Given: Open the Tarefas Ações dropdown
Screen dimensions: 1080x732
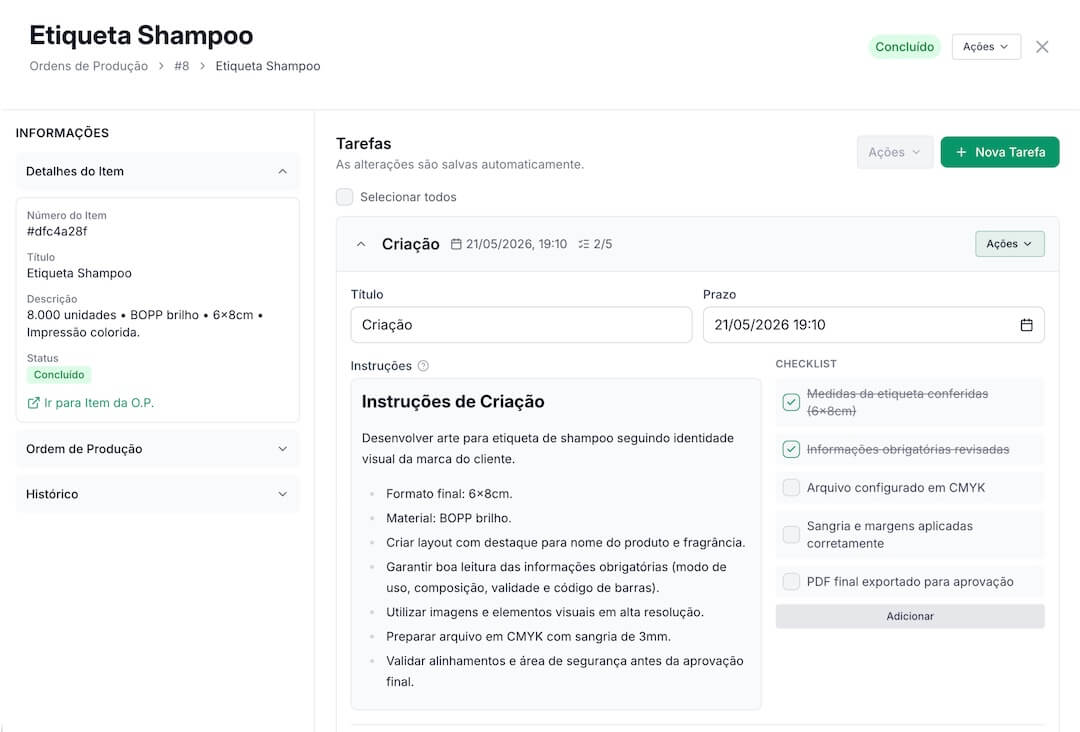Looking at the screenshot, I should point(894,152).
